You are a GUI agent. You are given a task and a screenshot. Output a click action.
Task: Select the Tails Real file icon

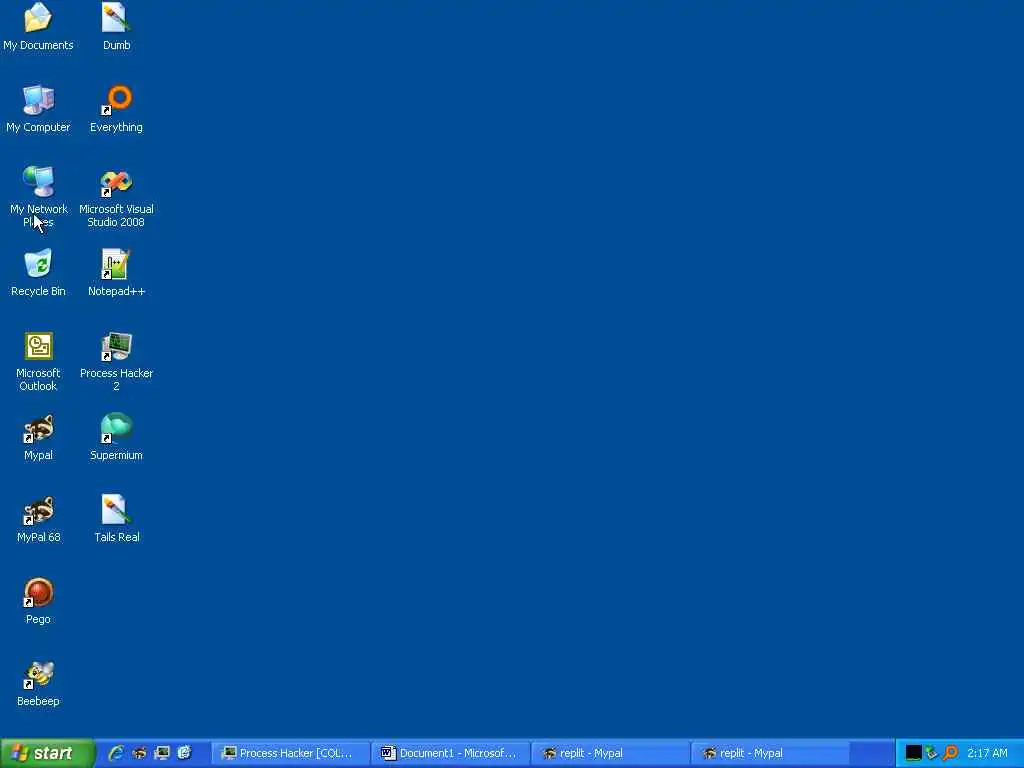[116, 519]
